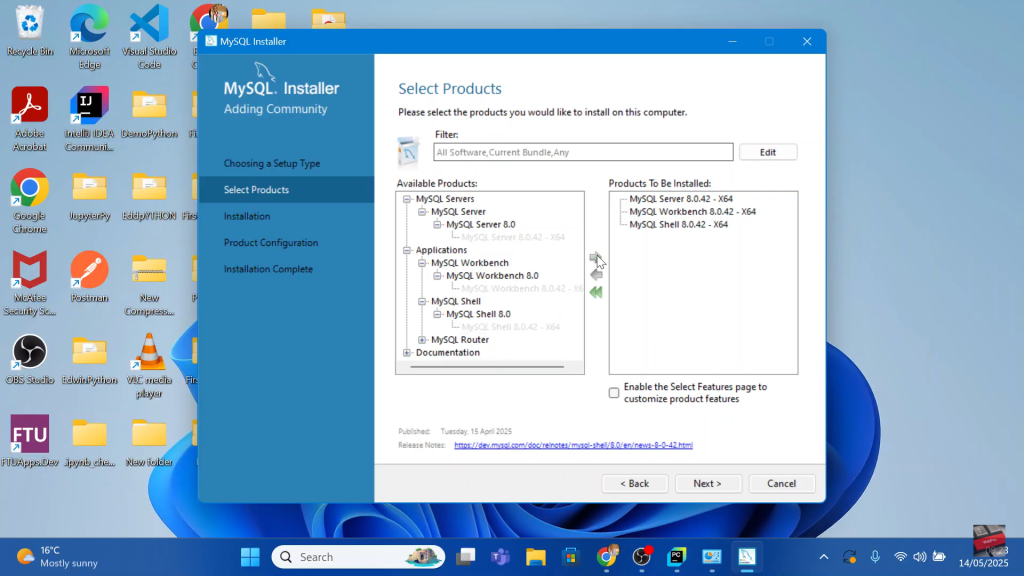Click the volume icon in the system tray
The width and height of the screenshot is (1024, 576).
[x=920, y=557]
